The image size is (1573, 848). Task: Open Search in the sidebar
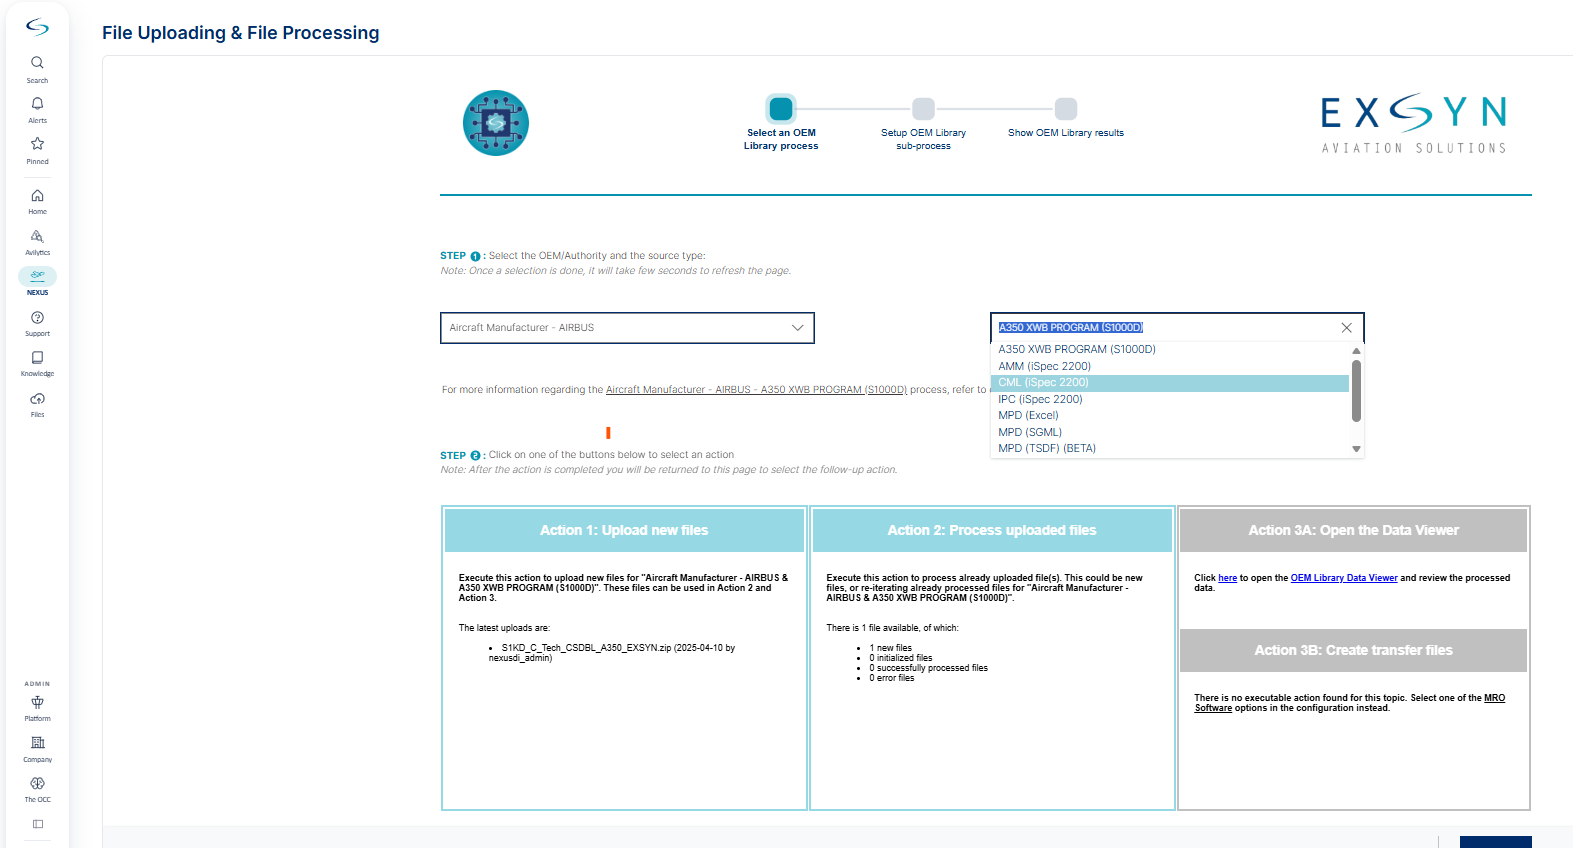tap(37, 69)
